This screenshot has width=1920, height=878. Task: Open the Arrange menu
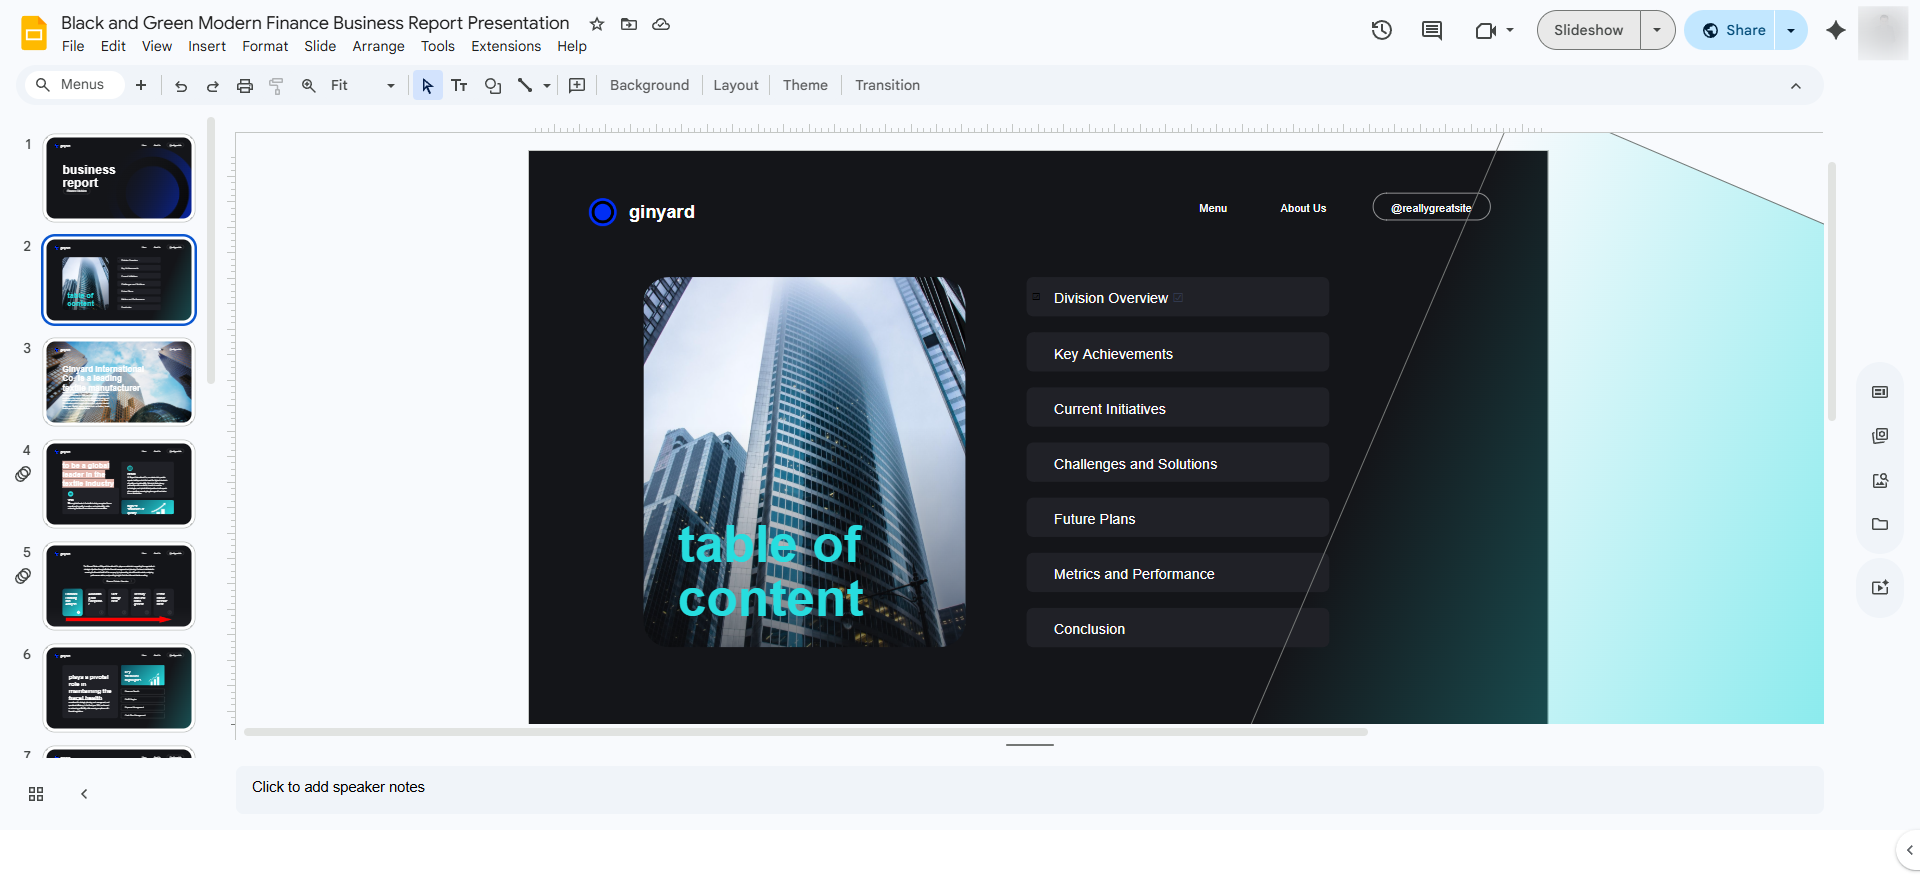[x=378, y=46]
